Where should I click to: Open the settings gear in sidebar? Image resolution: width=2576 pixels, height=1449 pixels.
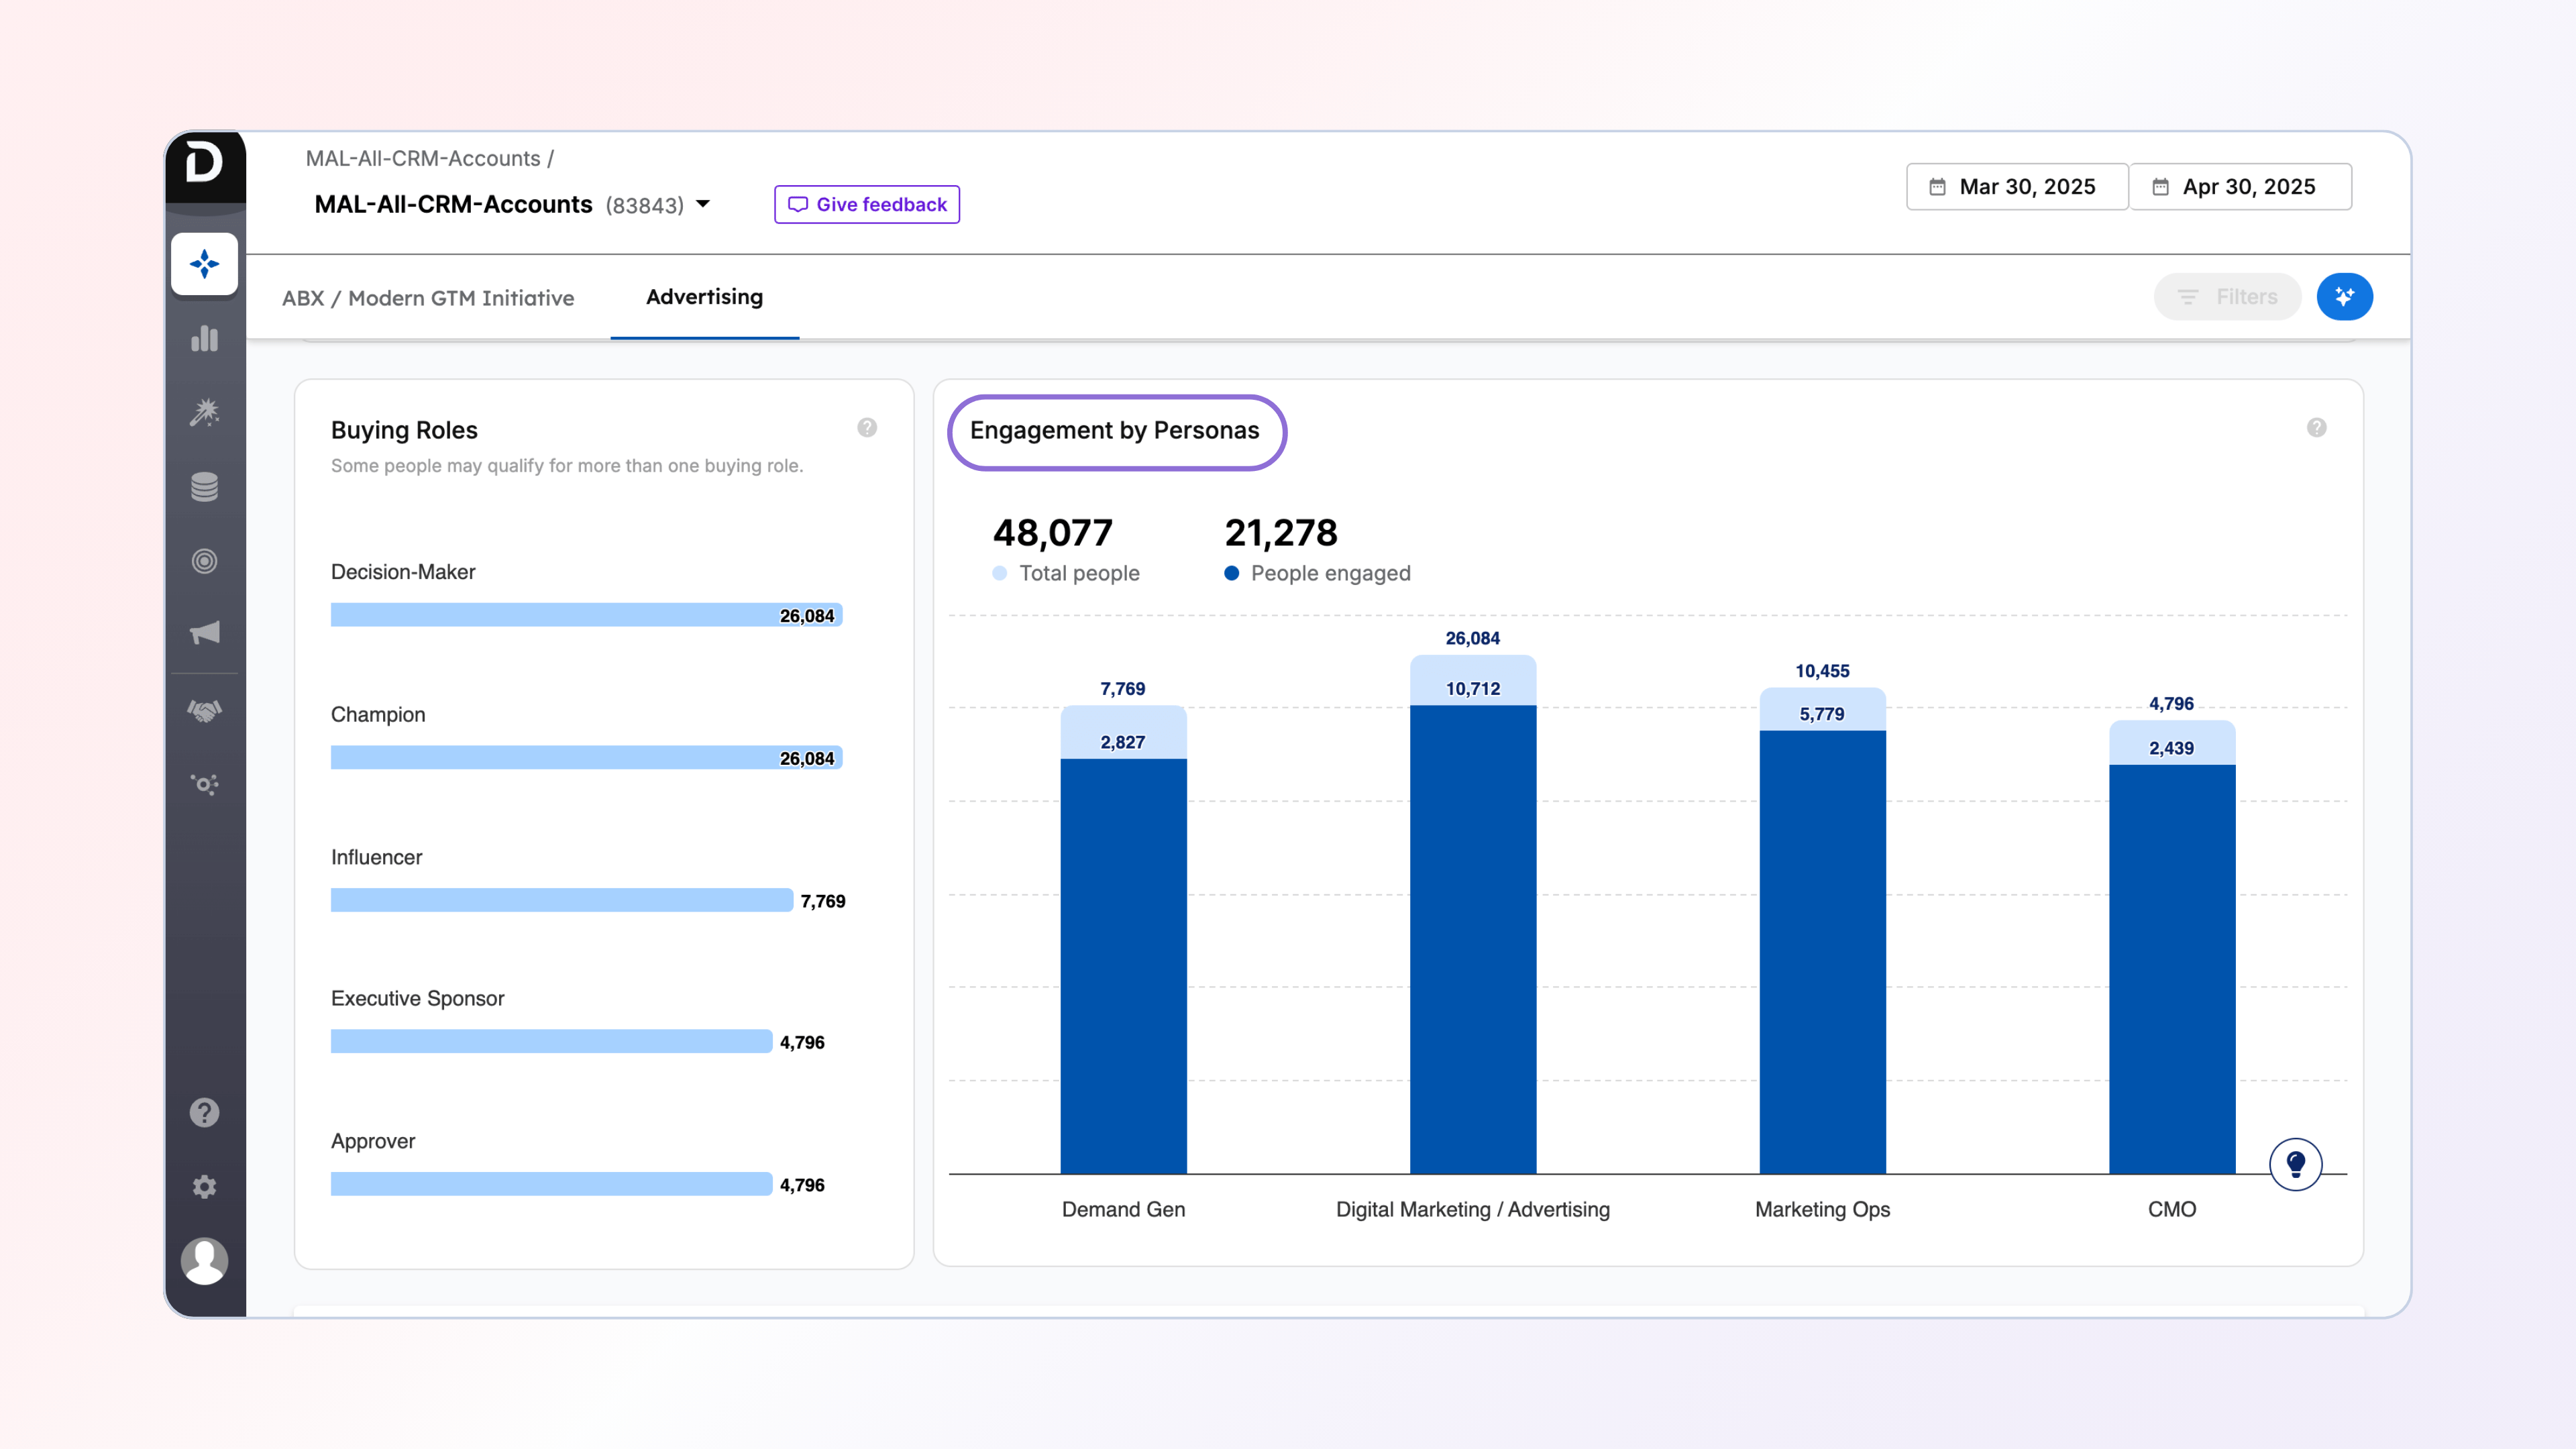[204, 1187]
